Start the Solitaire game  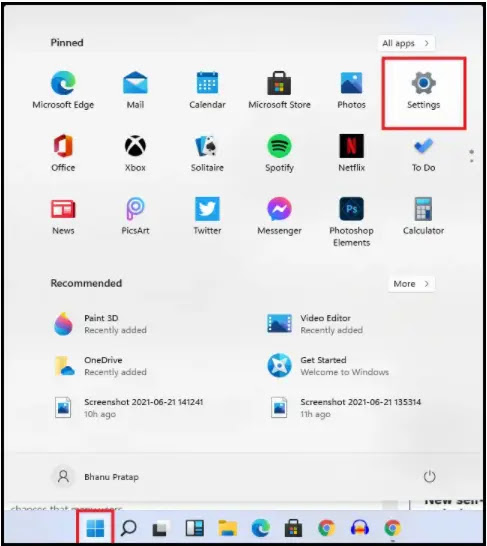pyautogui.click(x=207, y=153)
